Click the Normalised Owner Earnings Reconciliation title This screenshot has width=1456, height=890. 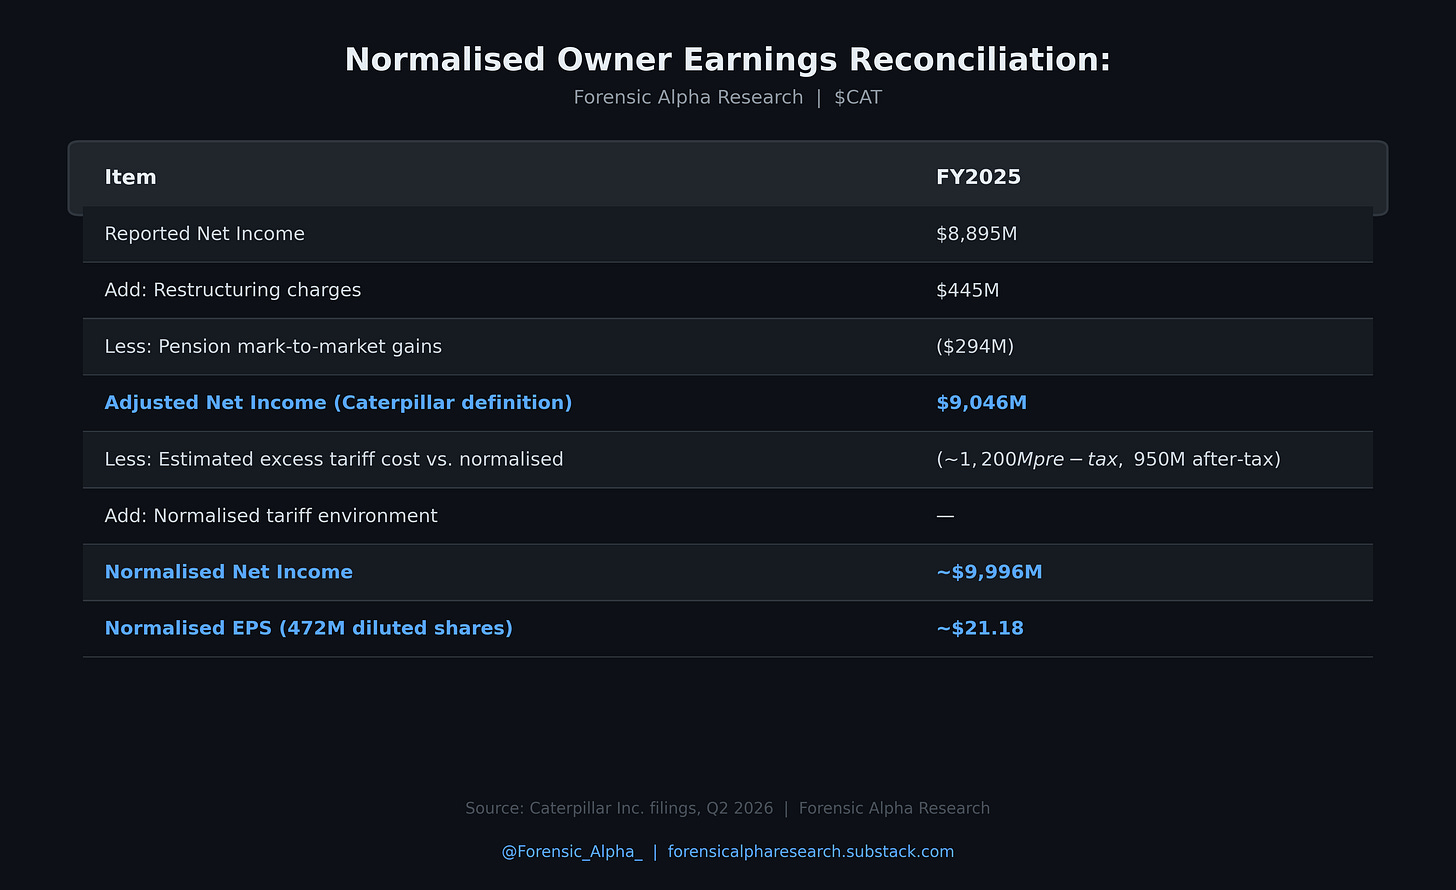[728, 60]
